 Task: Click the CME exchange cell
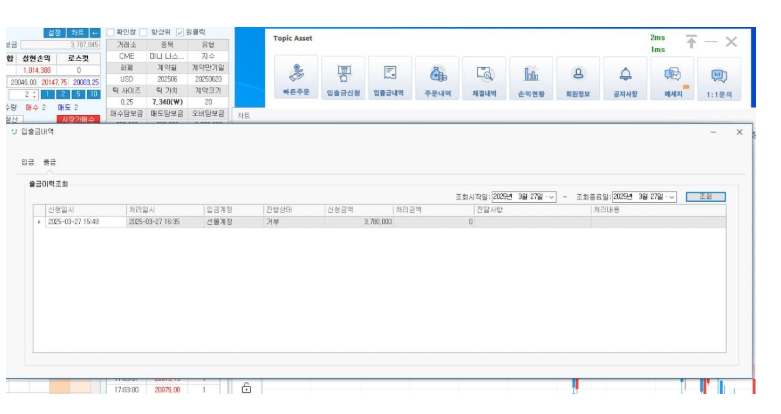(x=127, y=56)
